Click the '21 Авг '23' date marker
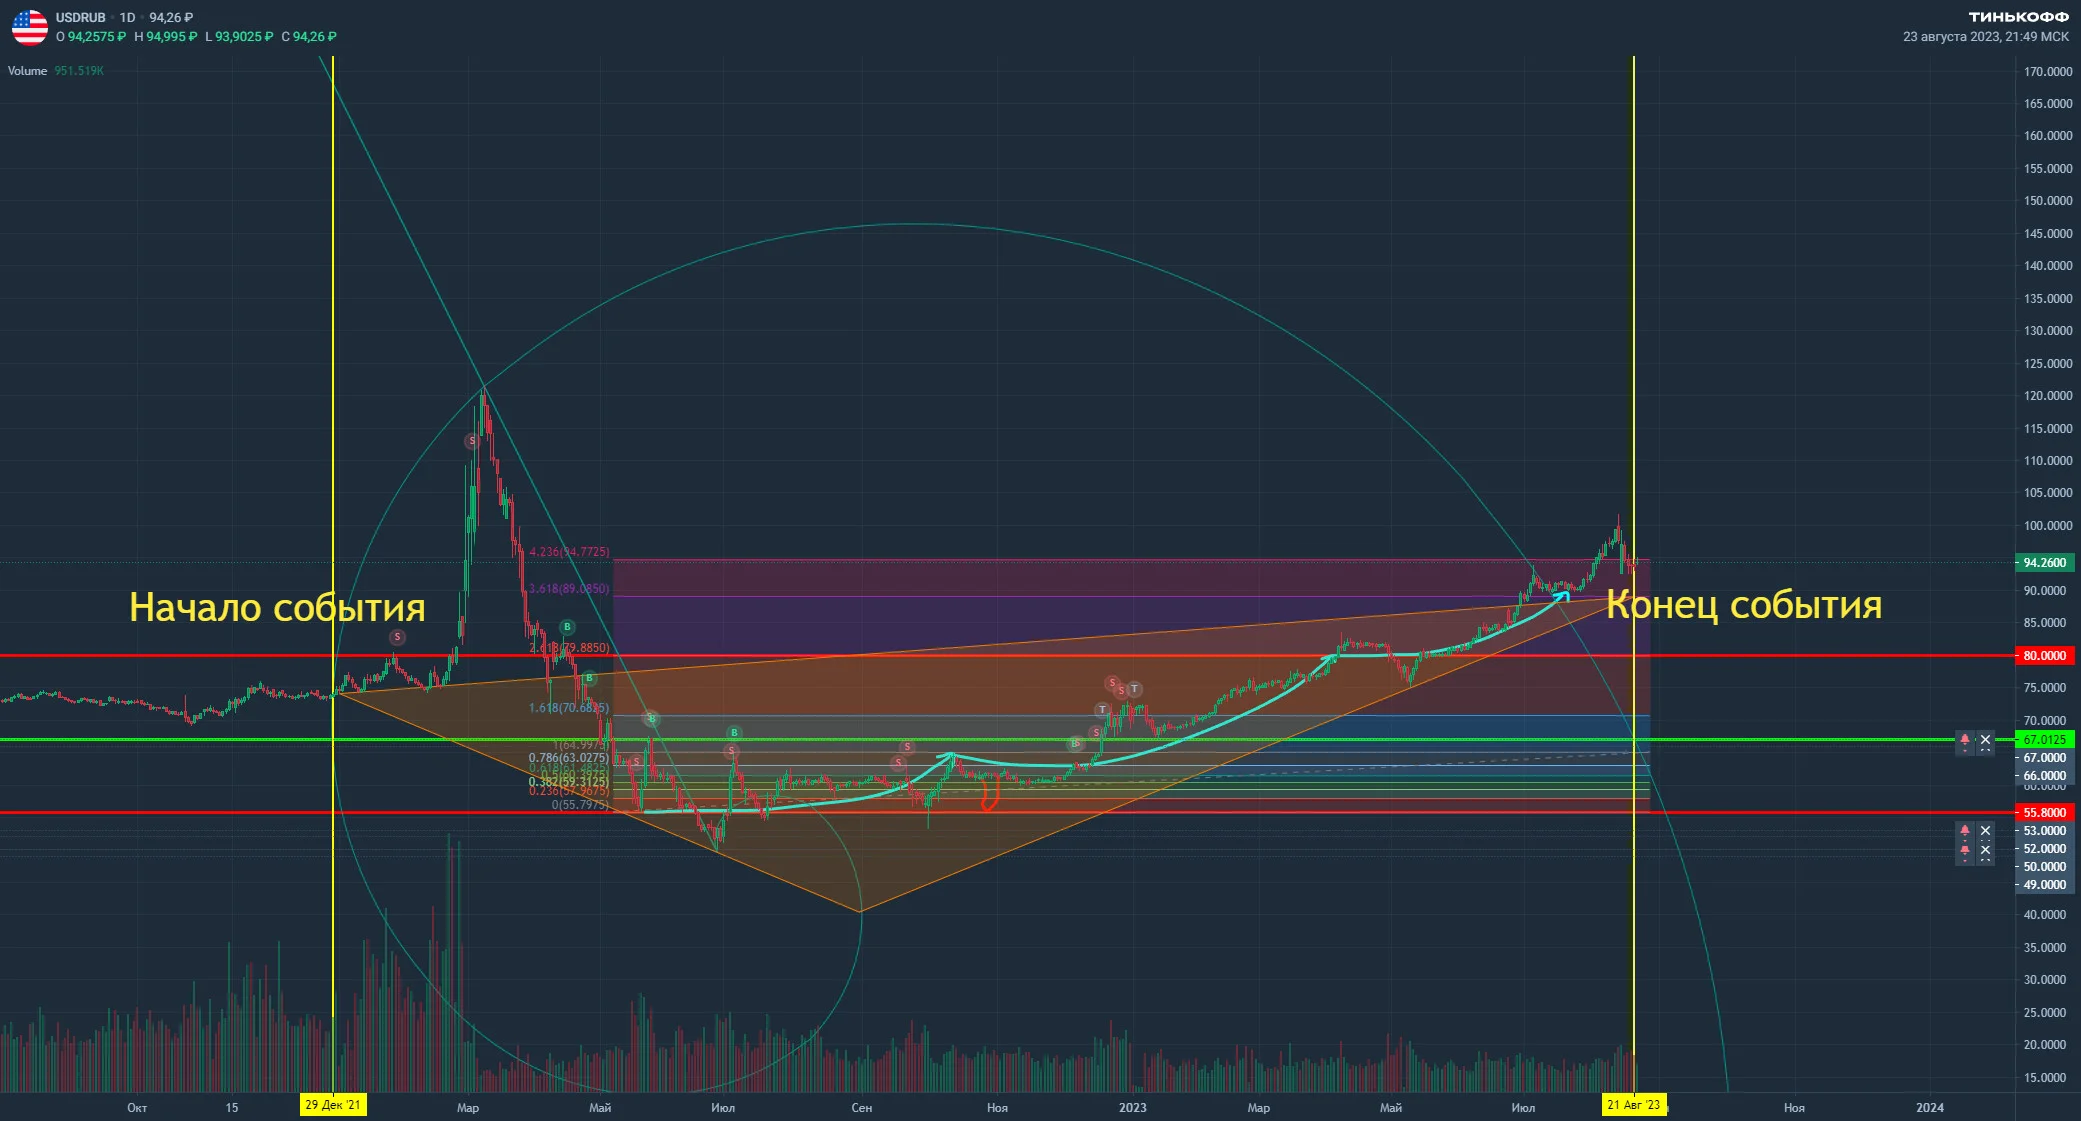Image resolution: width=2081 pixels, height=1121 pixels. point(1633,1105)
